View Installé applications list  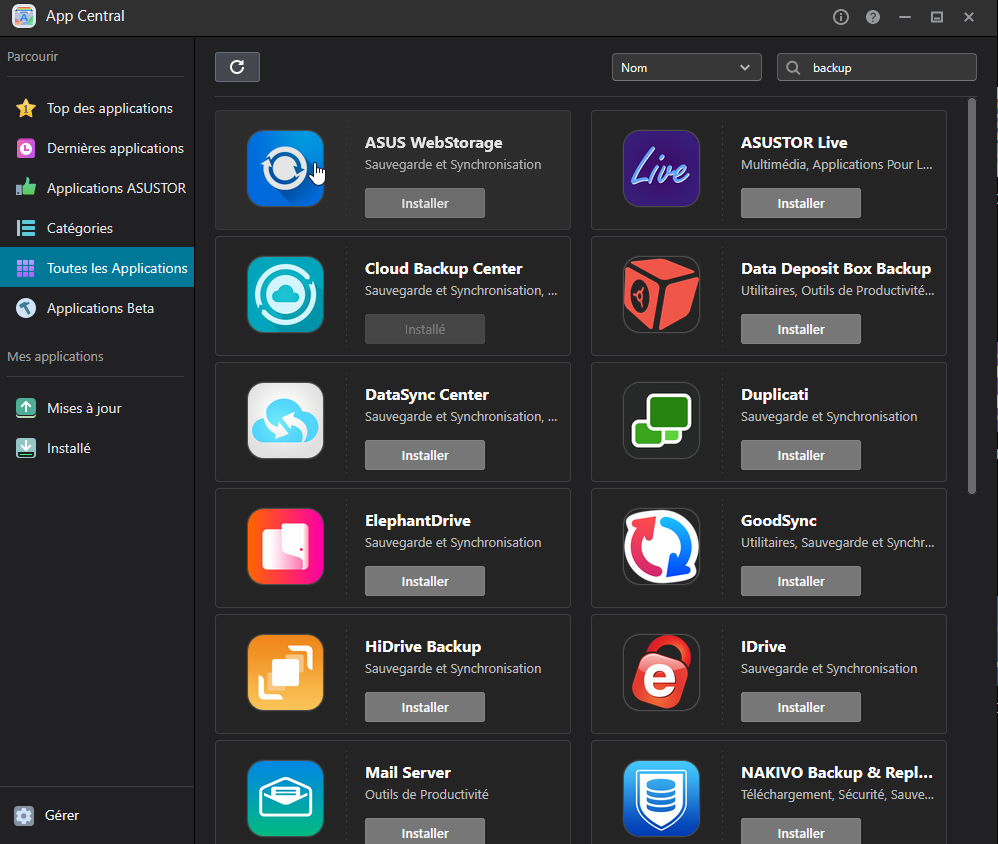click(x=97, y=448)
